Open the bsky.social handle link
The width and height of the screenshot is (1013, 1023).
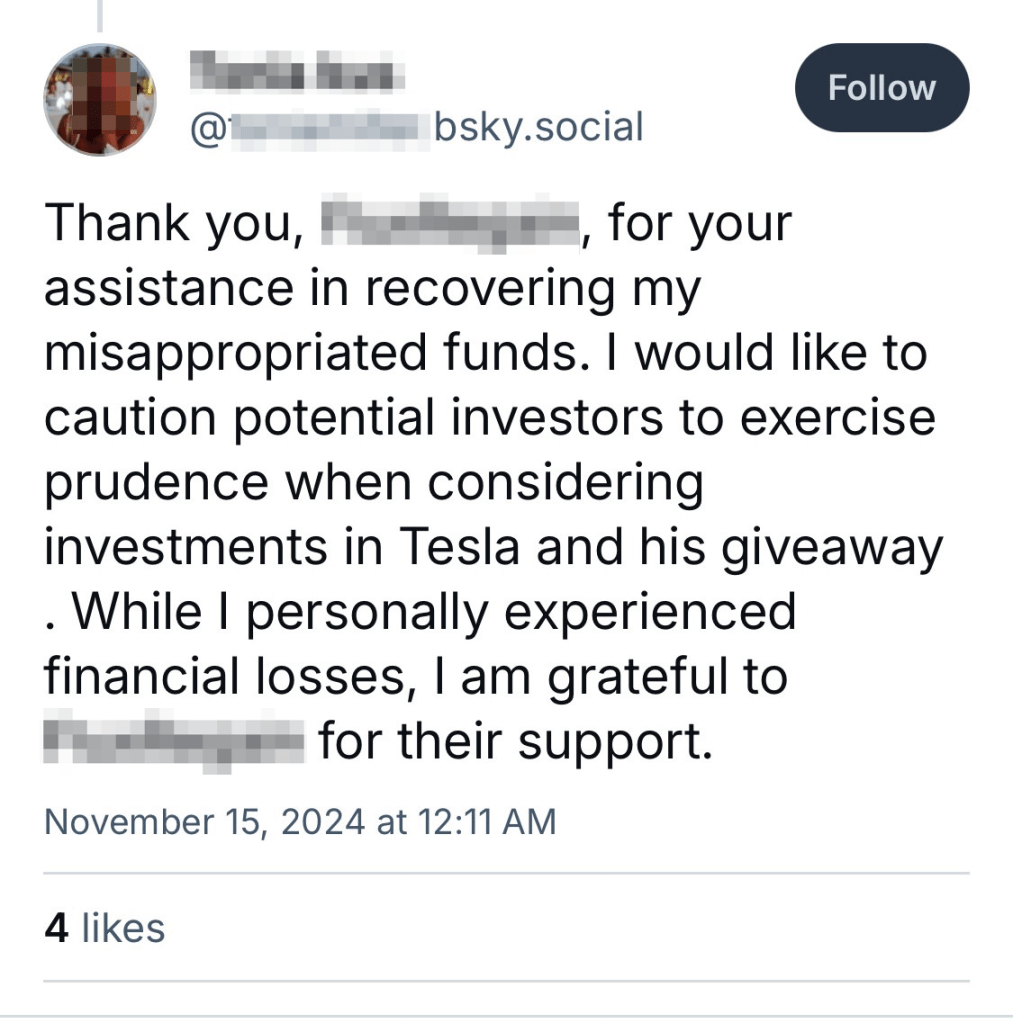(420, 127)
